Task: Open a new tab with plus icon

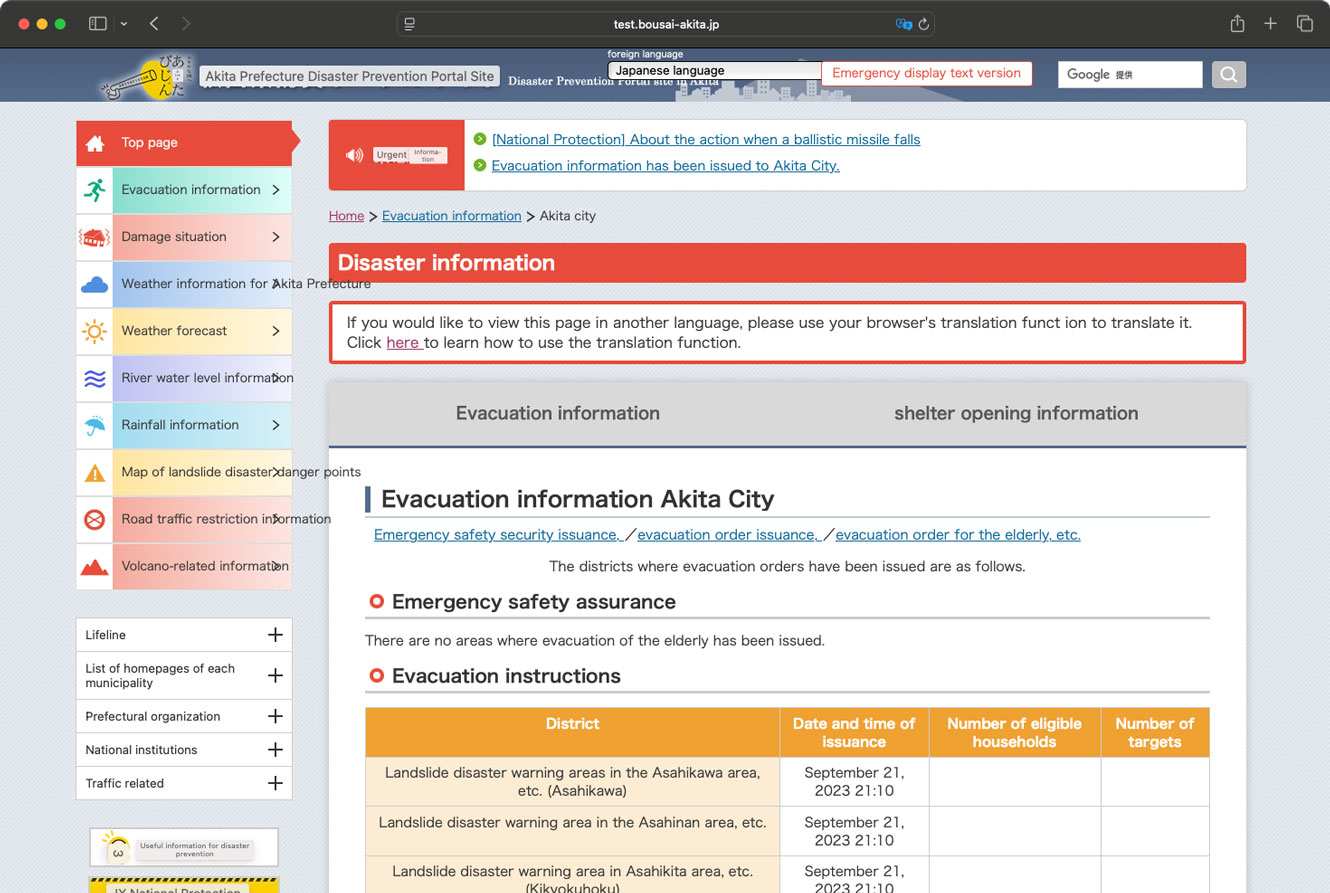Action: coord(1270,23)
